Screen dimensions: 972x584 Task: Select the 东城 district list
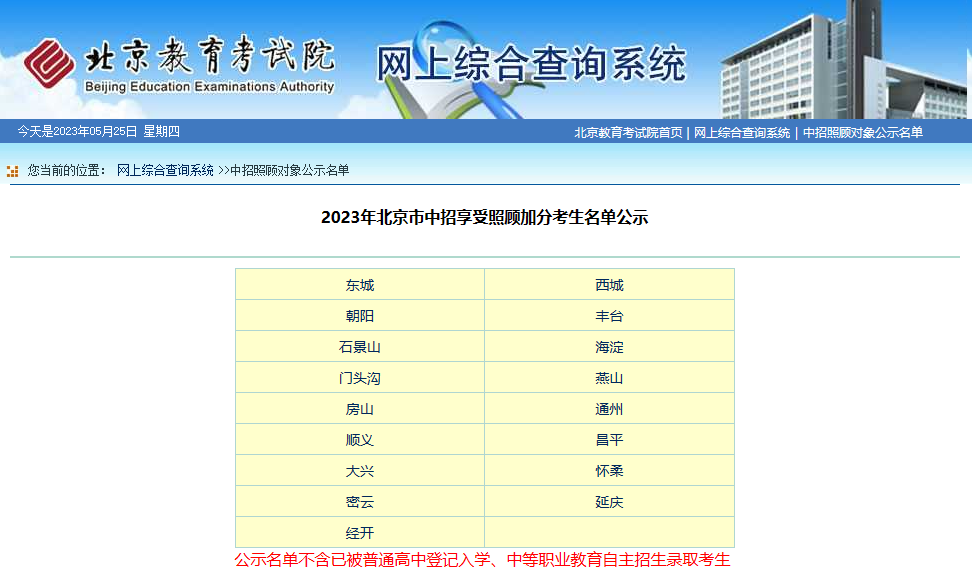[360, 285]
